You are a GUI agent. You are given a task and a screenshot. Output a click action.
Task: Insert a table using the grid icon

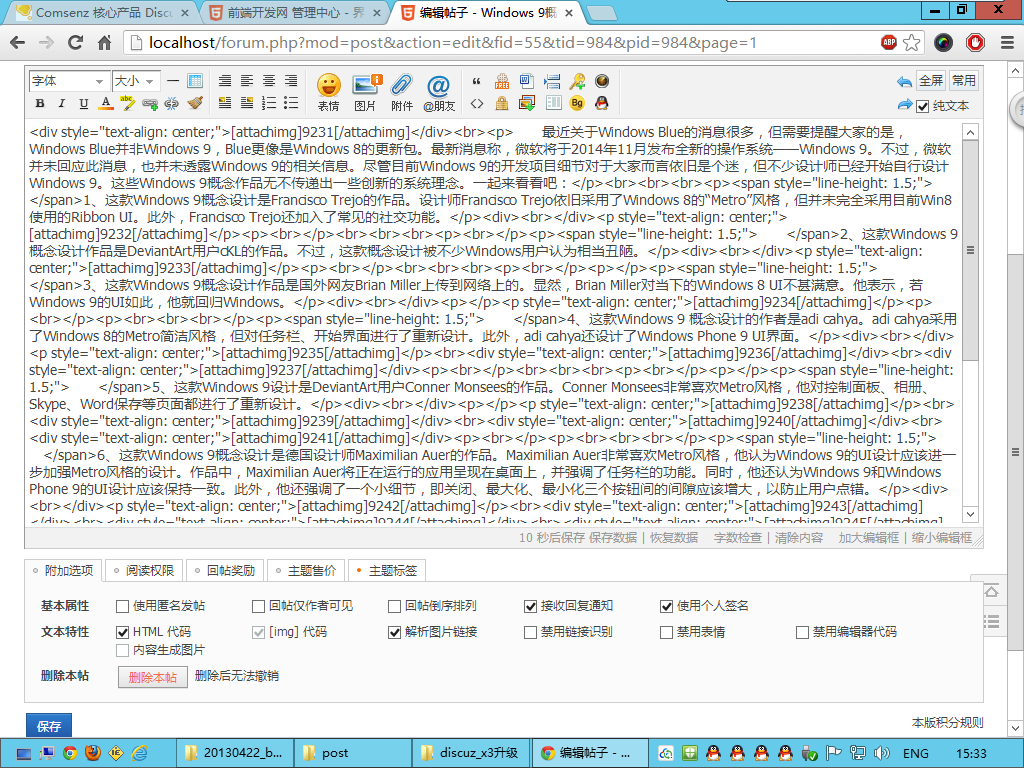(195, 81)
